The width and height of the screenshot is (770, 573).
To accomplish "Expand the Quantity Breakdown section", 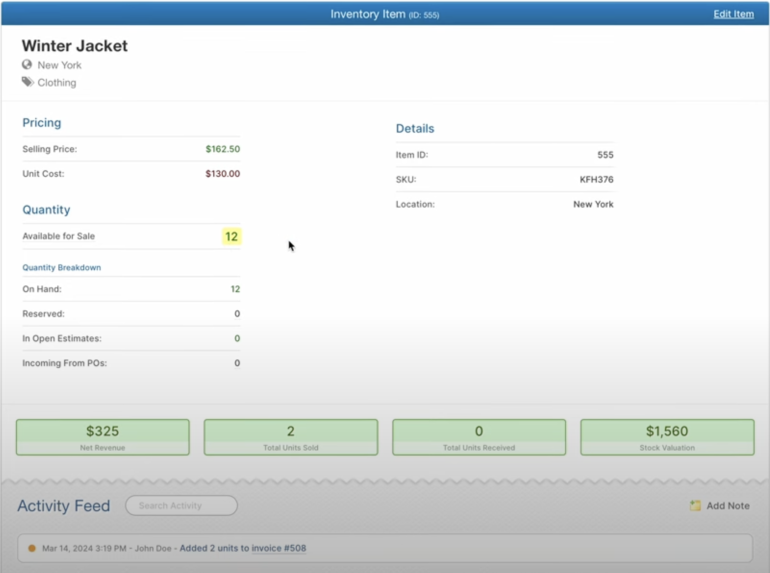I will (61, 268).
